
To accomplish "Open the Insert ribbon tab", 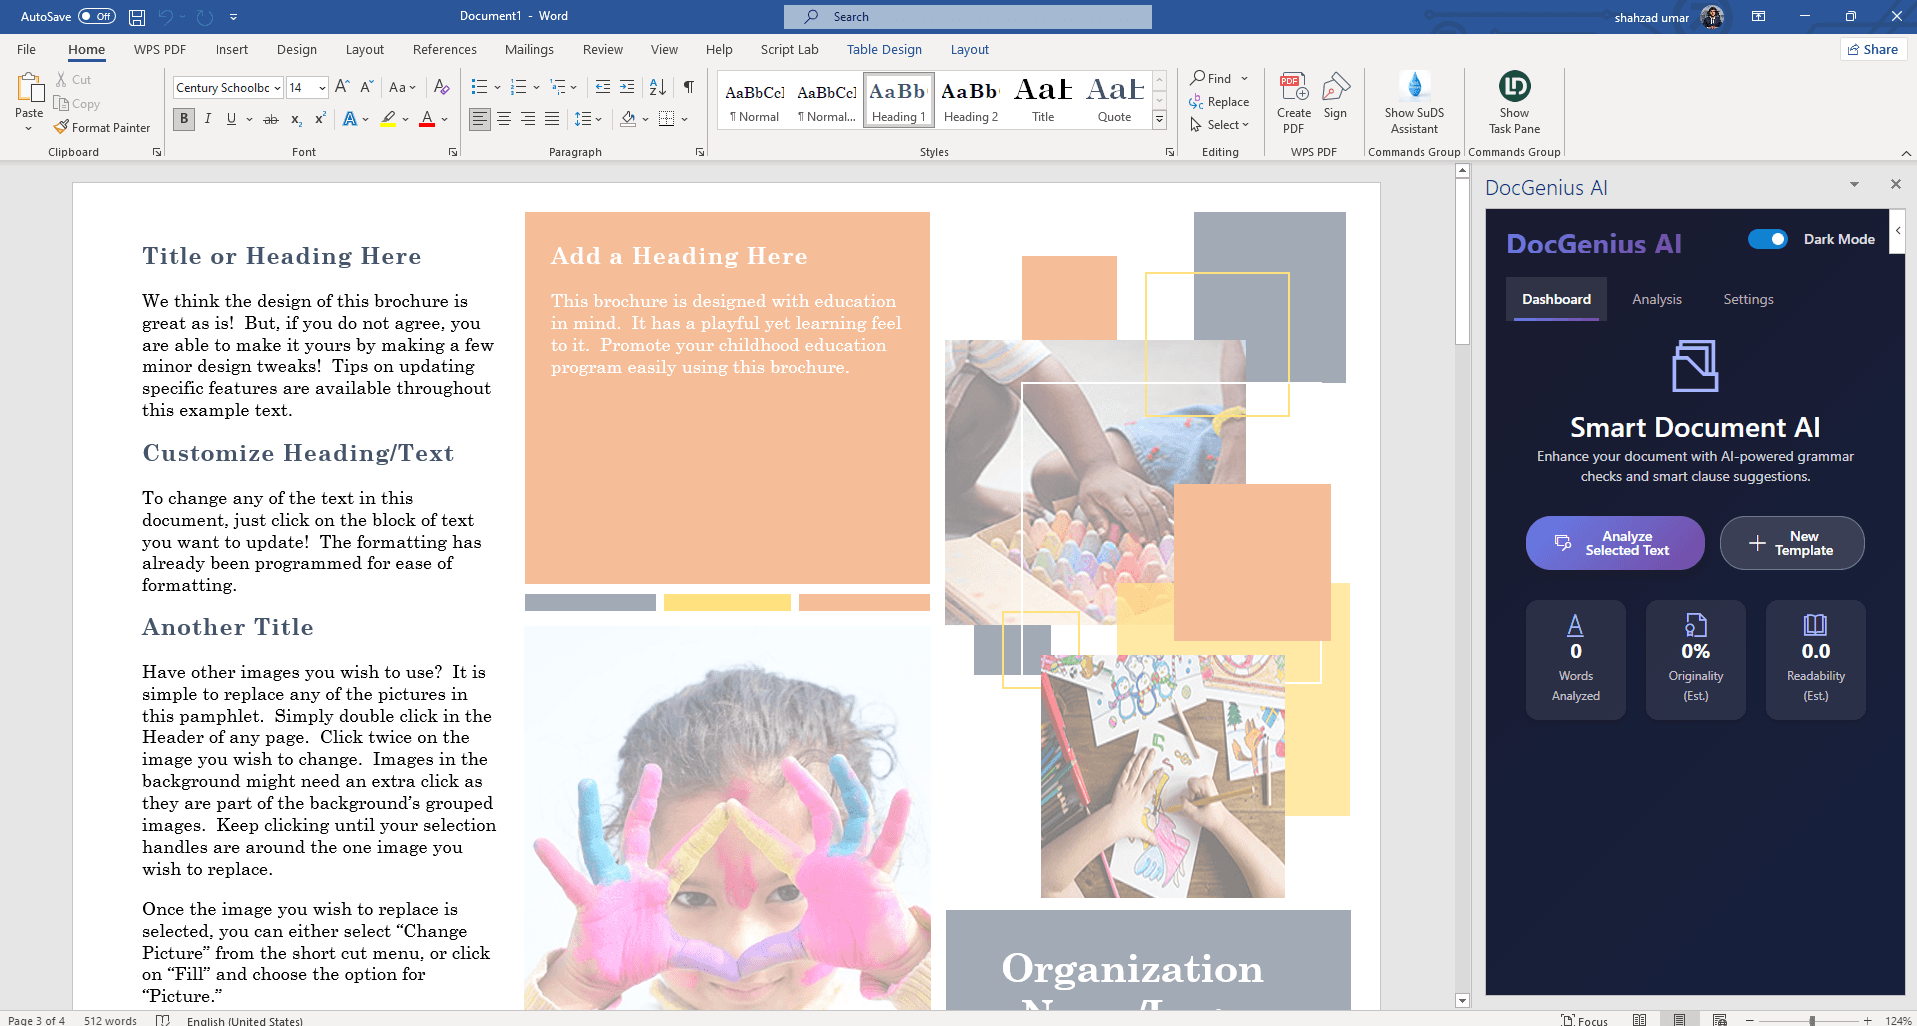I will (231, 49).
